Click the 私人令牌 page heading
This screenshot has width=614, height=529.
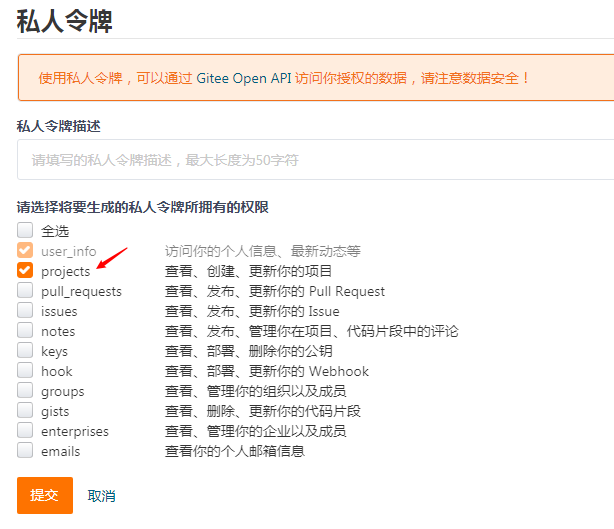click(65, 21)
